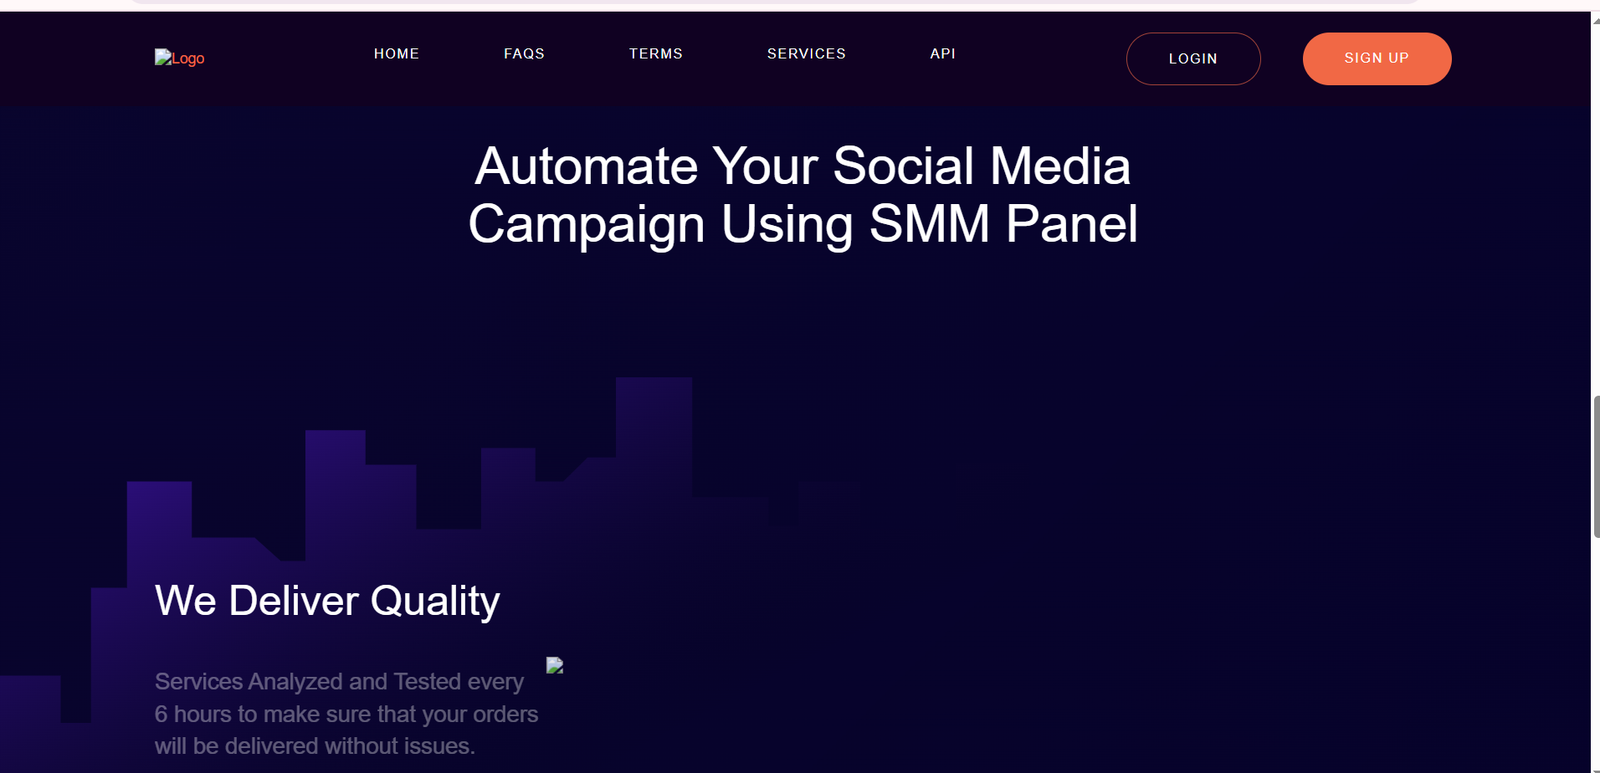
Task: Click the broken Logo image in header
Action: tap(179, 58)
